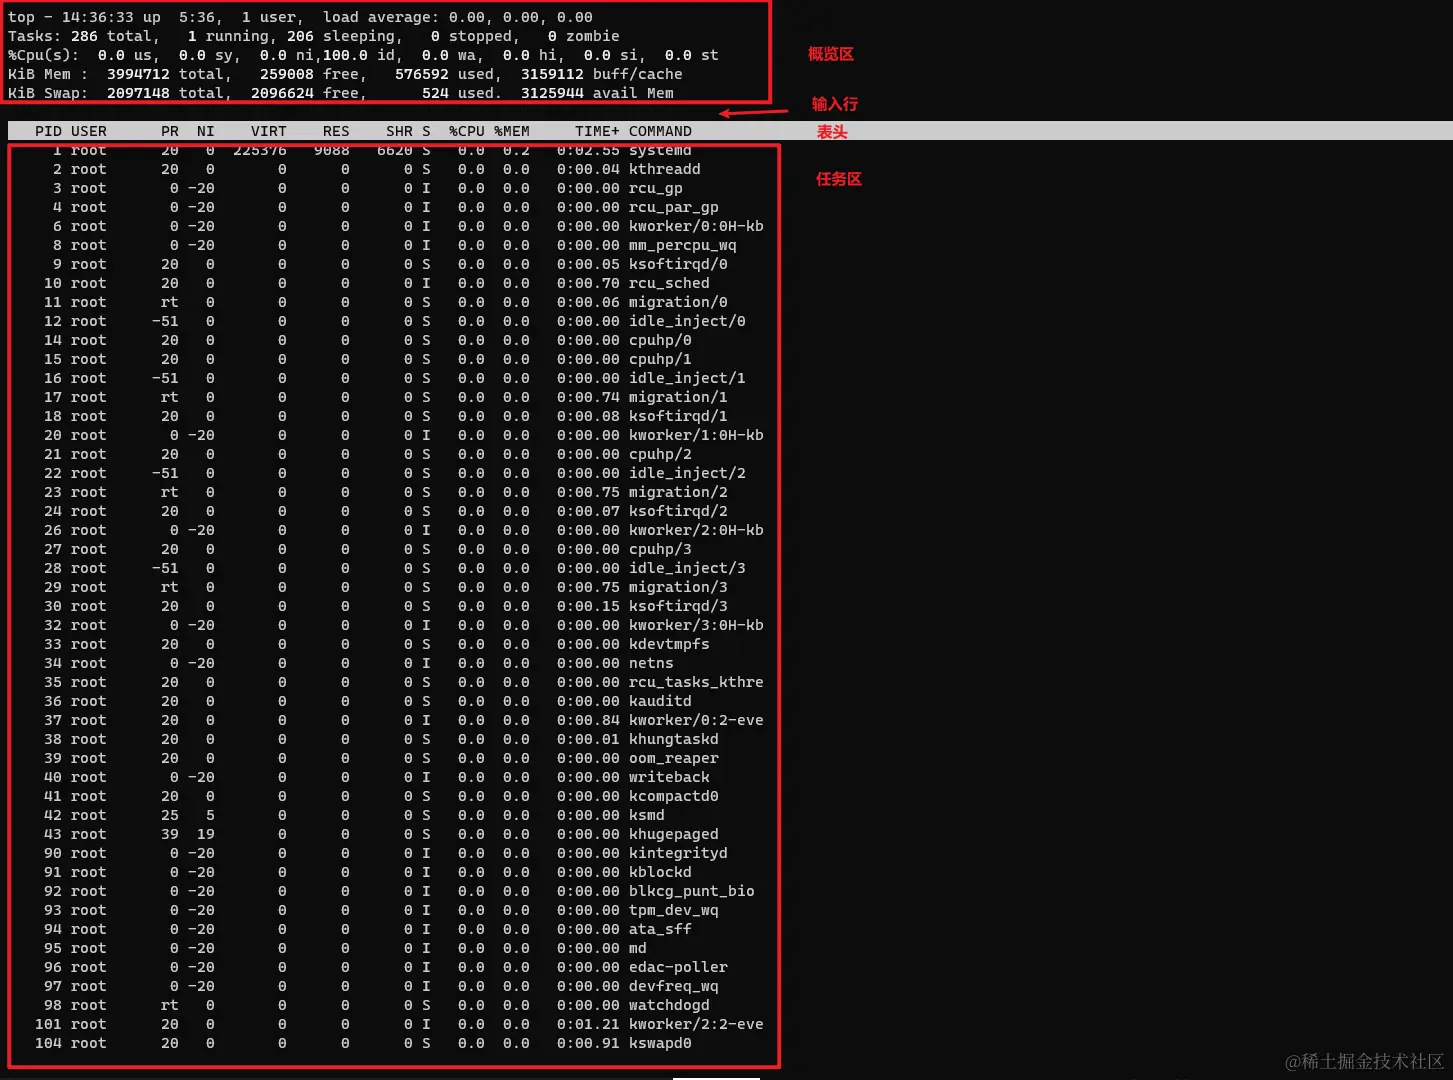Select the mm_percpu_wq command
Screen dimensions: 1453x1080
[683, 245]
